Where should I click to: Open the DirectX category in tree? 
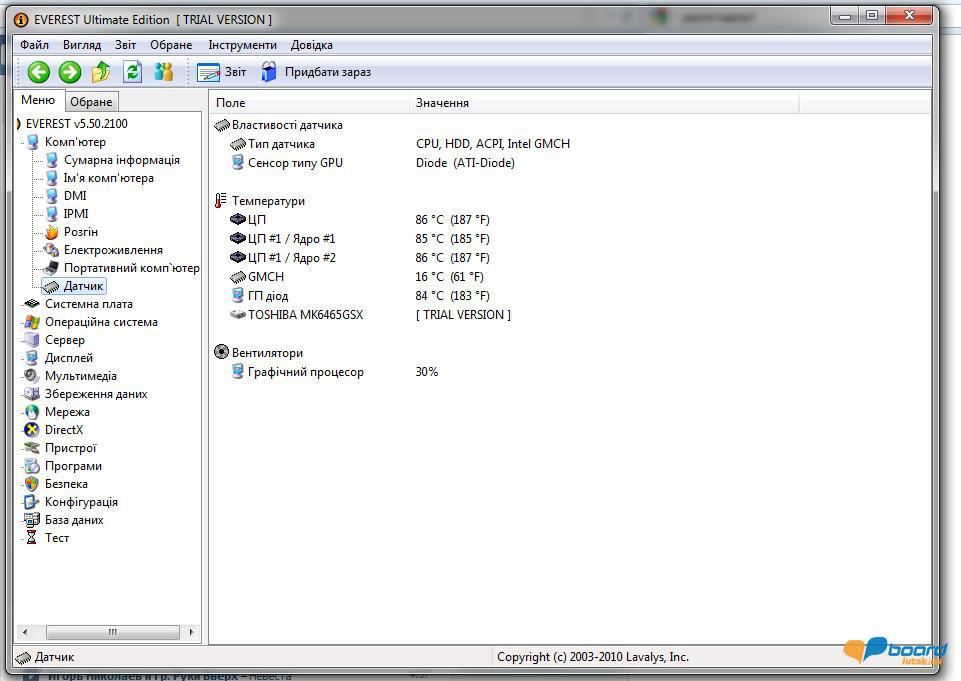63,430
